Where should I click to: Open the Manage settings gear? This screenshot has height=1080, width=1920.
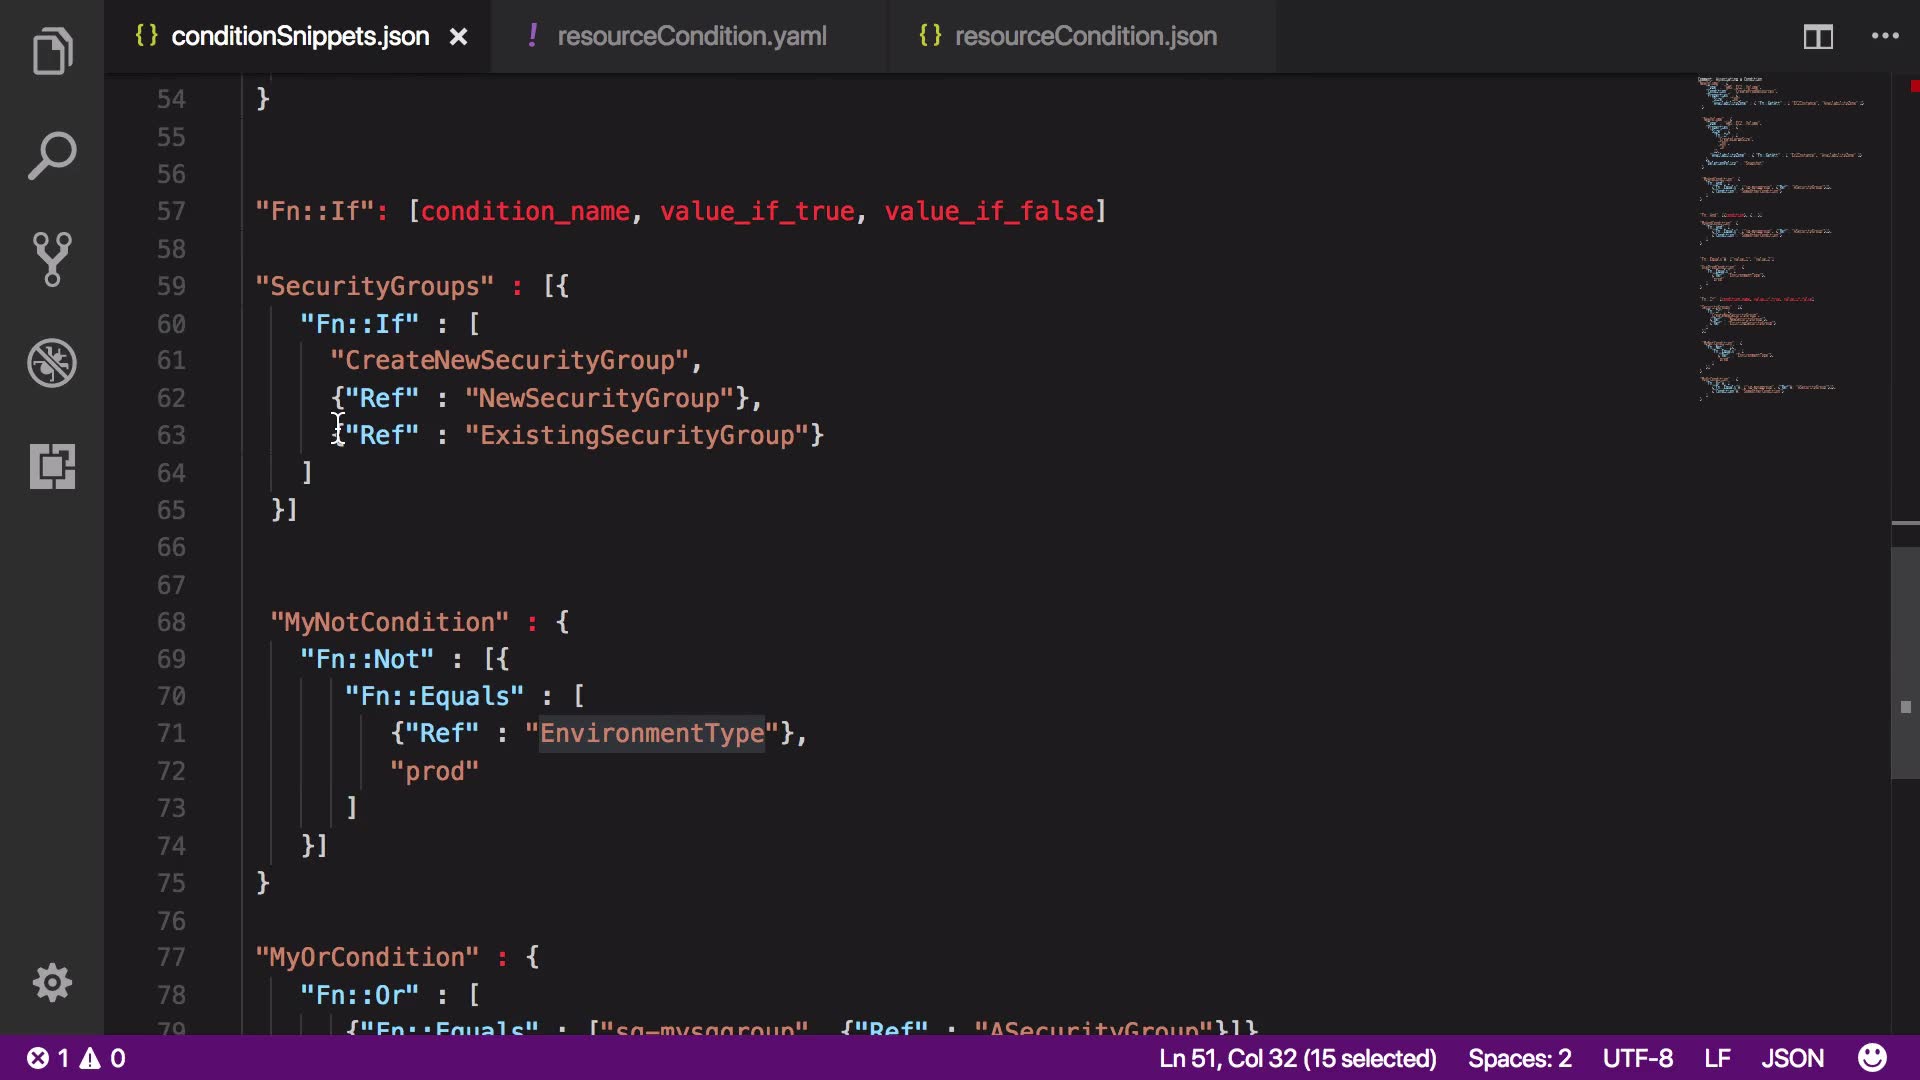coord(52,983)
